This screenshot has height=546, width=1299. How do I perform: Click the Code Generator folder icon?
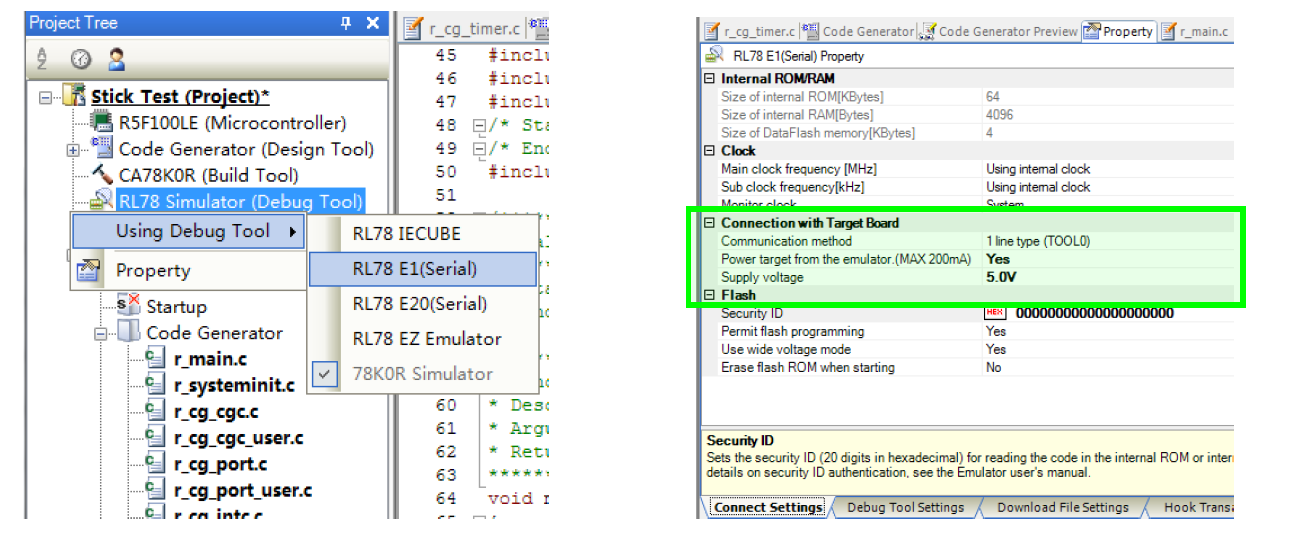(129, 333)
